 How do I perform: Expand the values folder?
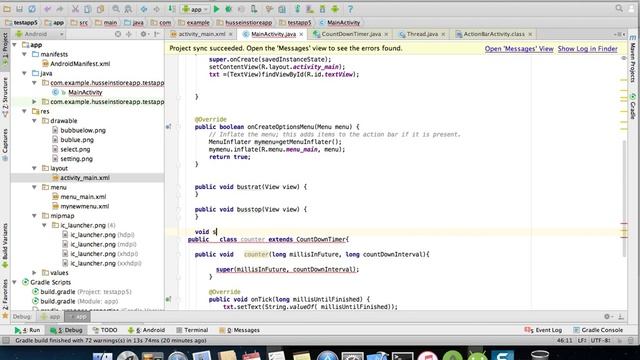point(35,273)
